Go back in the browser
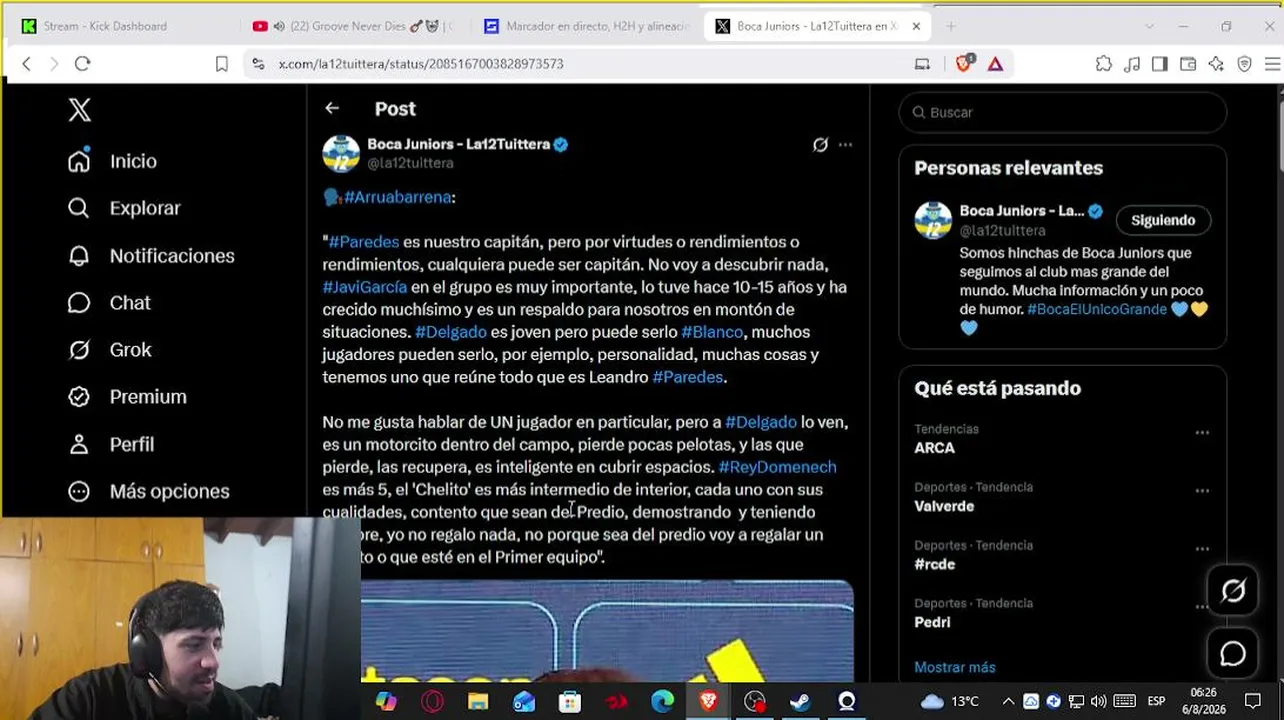Screen dimensions: 1284x720 [x=27, y=64]
